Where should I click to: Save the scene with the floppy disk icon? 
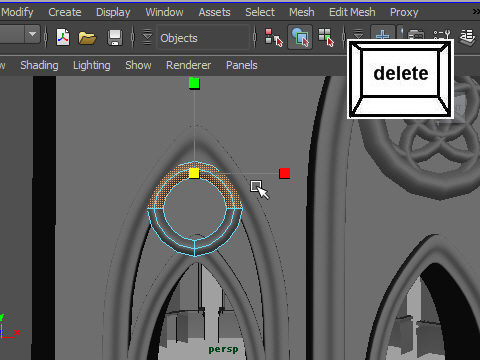pos(115,37)
